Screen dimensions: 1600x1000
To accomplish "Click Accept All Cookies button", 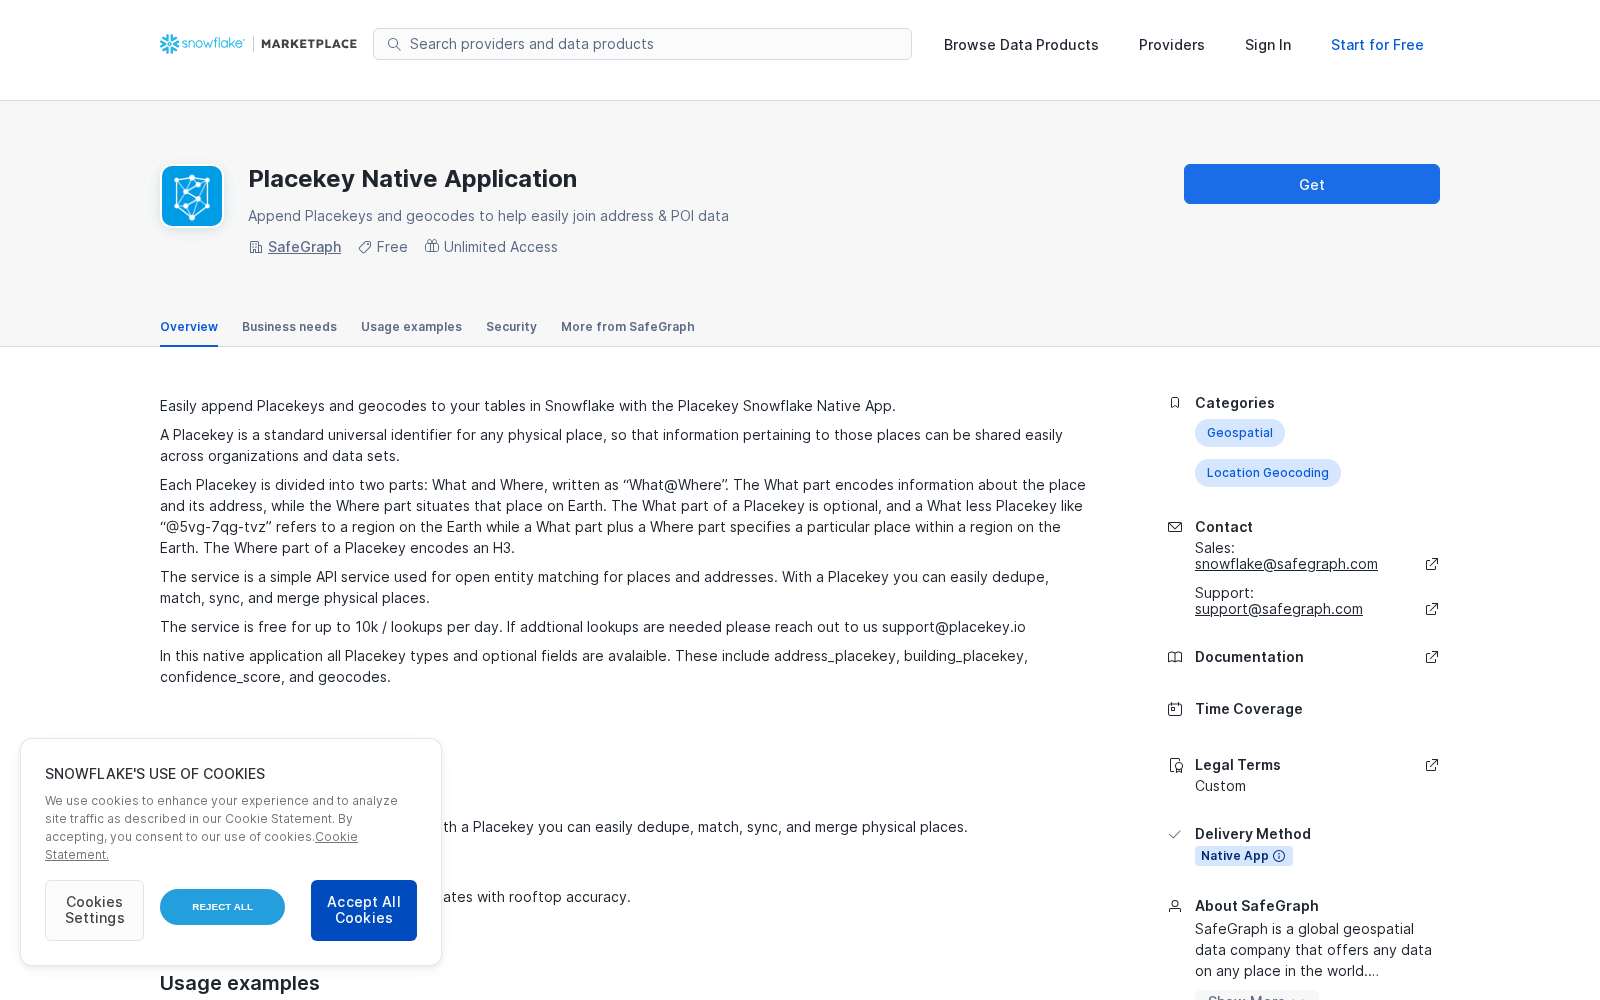I will click(x=364, y=910).
